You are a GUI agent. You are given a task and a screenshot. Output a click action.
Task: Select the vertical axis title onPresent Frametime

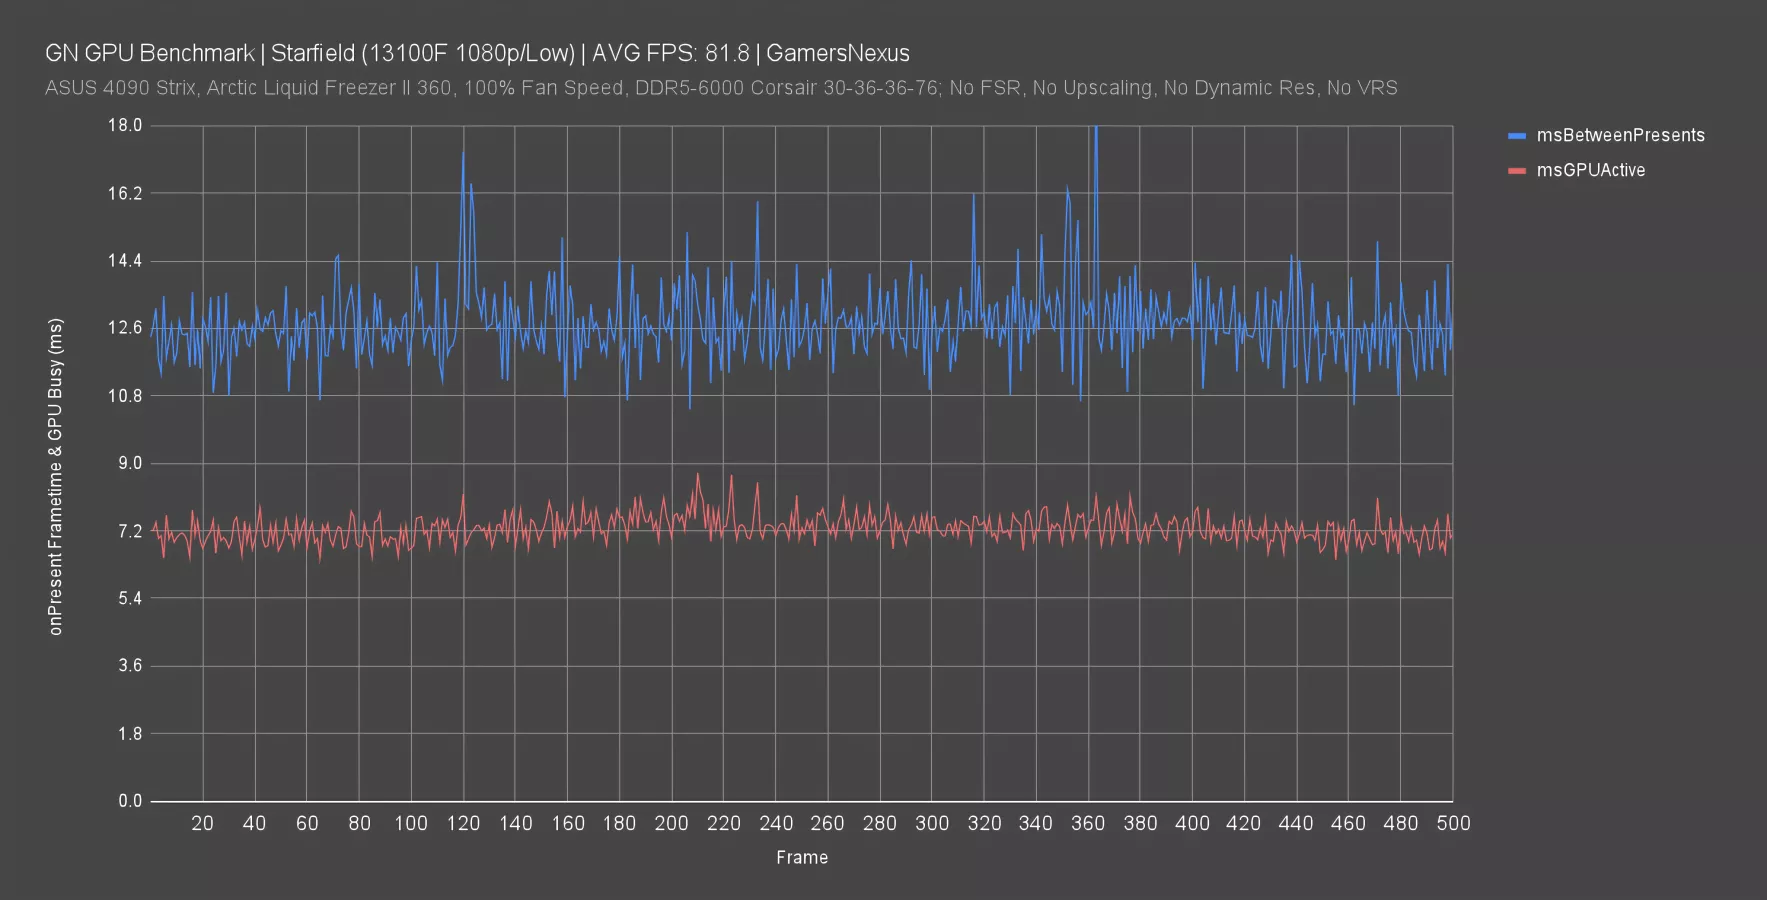pyautogui.click(x=56, y=476)
